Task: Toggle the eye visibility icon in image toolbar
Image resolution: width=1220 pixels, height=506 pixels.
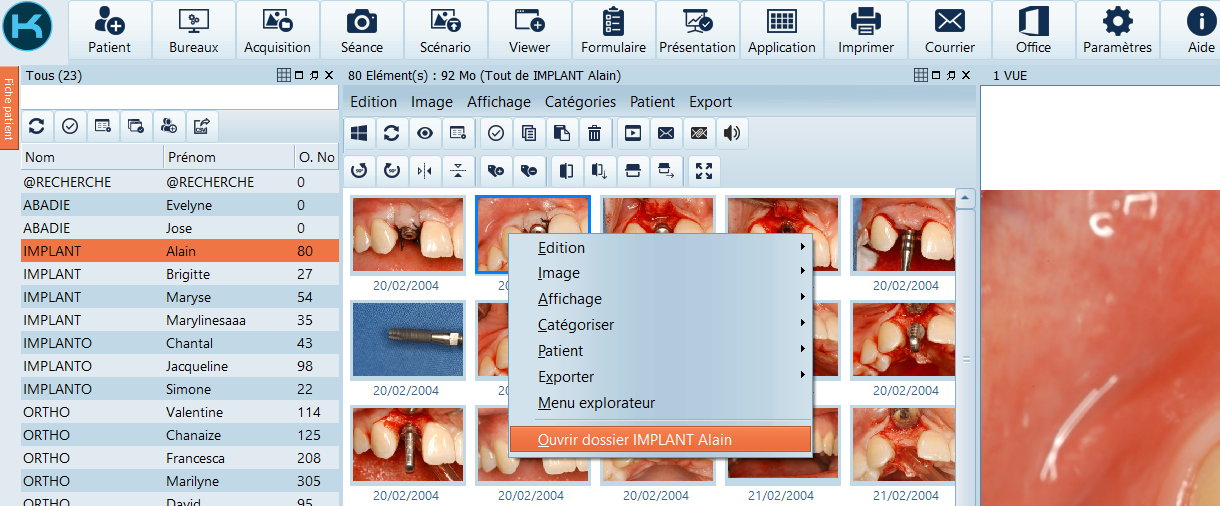Action: 425,133
